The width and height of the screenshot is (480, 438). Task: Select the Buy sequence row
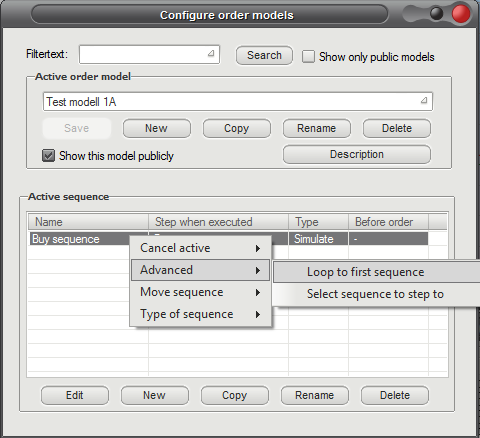tap(228, 239)
